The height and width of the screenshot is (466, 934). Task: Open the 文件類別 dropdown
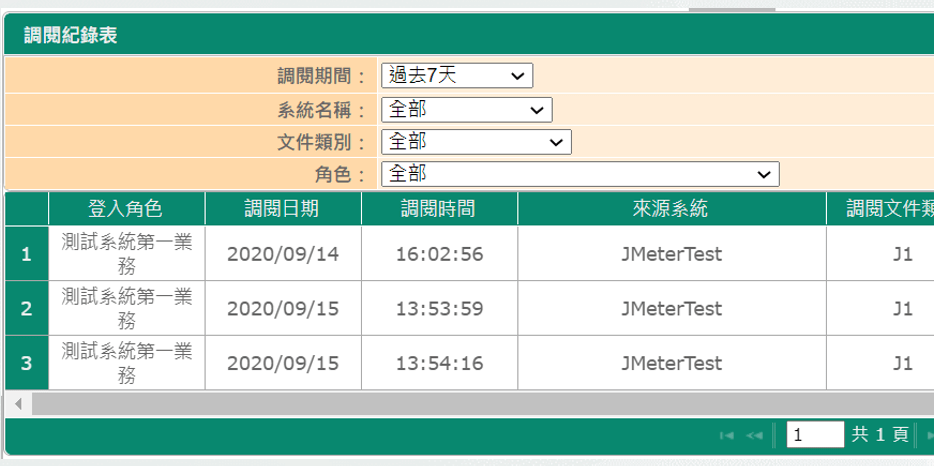(x=476, y=142)
